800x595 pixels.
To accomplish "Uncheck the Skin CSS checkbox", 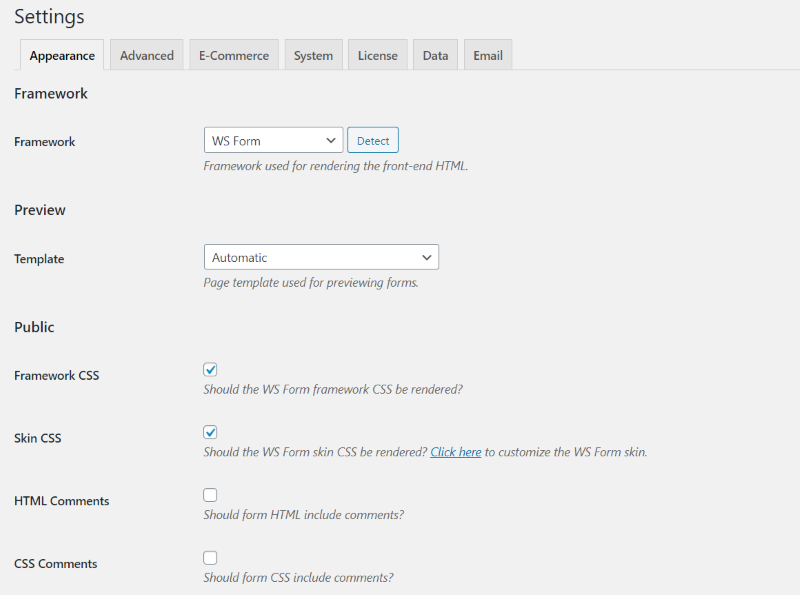I will tap(210, 432).
